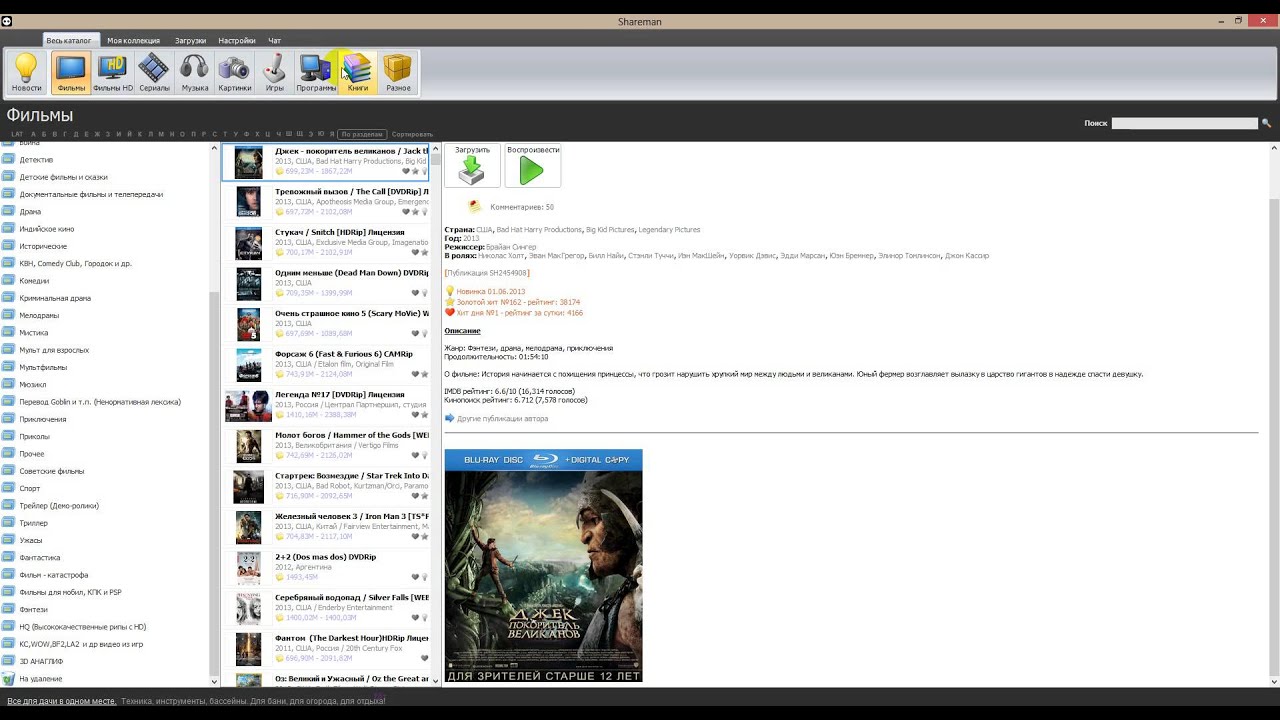Open the Фильмы HD category

(113, 73)
